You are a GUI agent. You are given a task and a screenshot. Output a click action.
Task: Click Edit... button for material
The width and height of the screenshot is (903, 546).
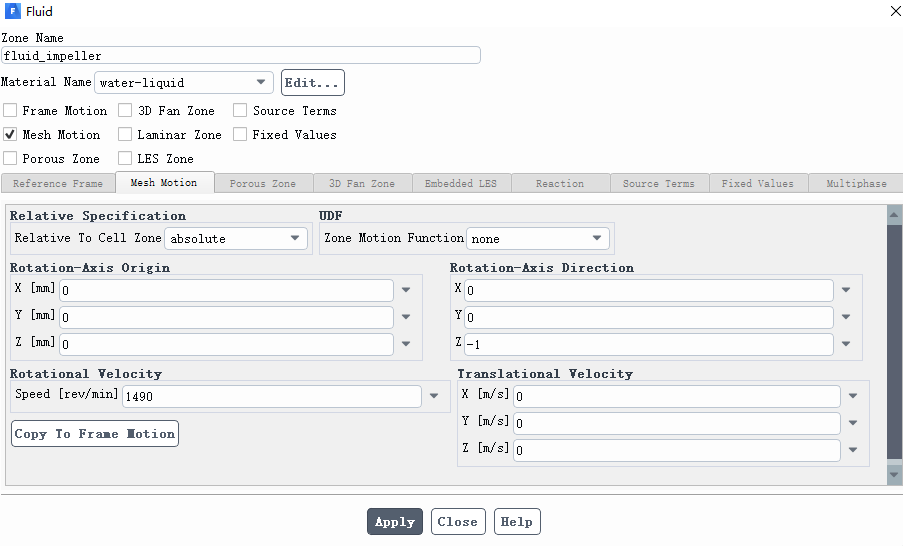click(313, 82)
